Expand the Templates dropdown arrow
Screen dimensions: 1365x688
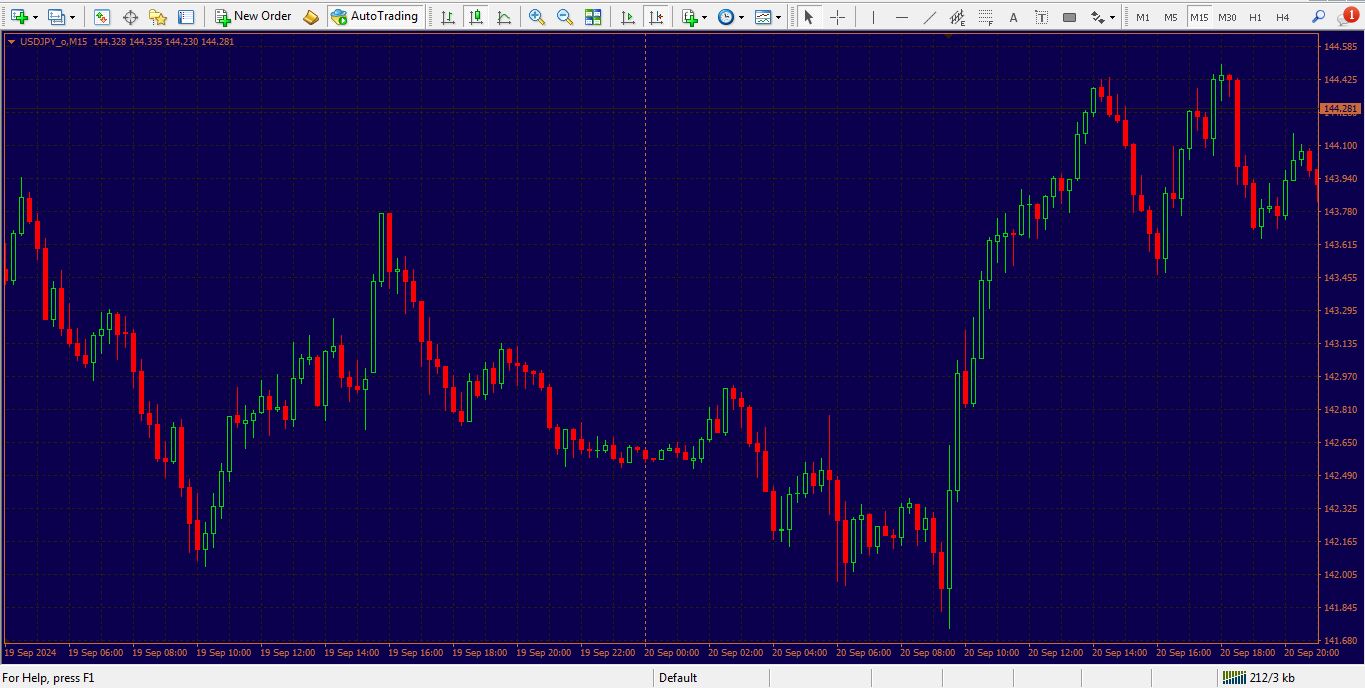tap(778, 17)
